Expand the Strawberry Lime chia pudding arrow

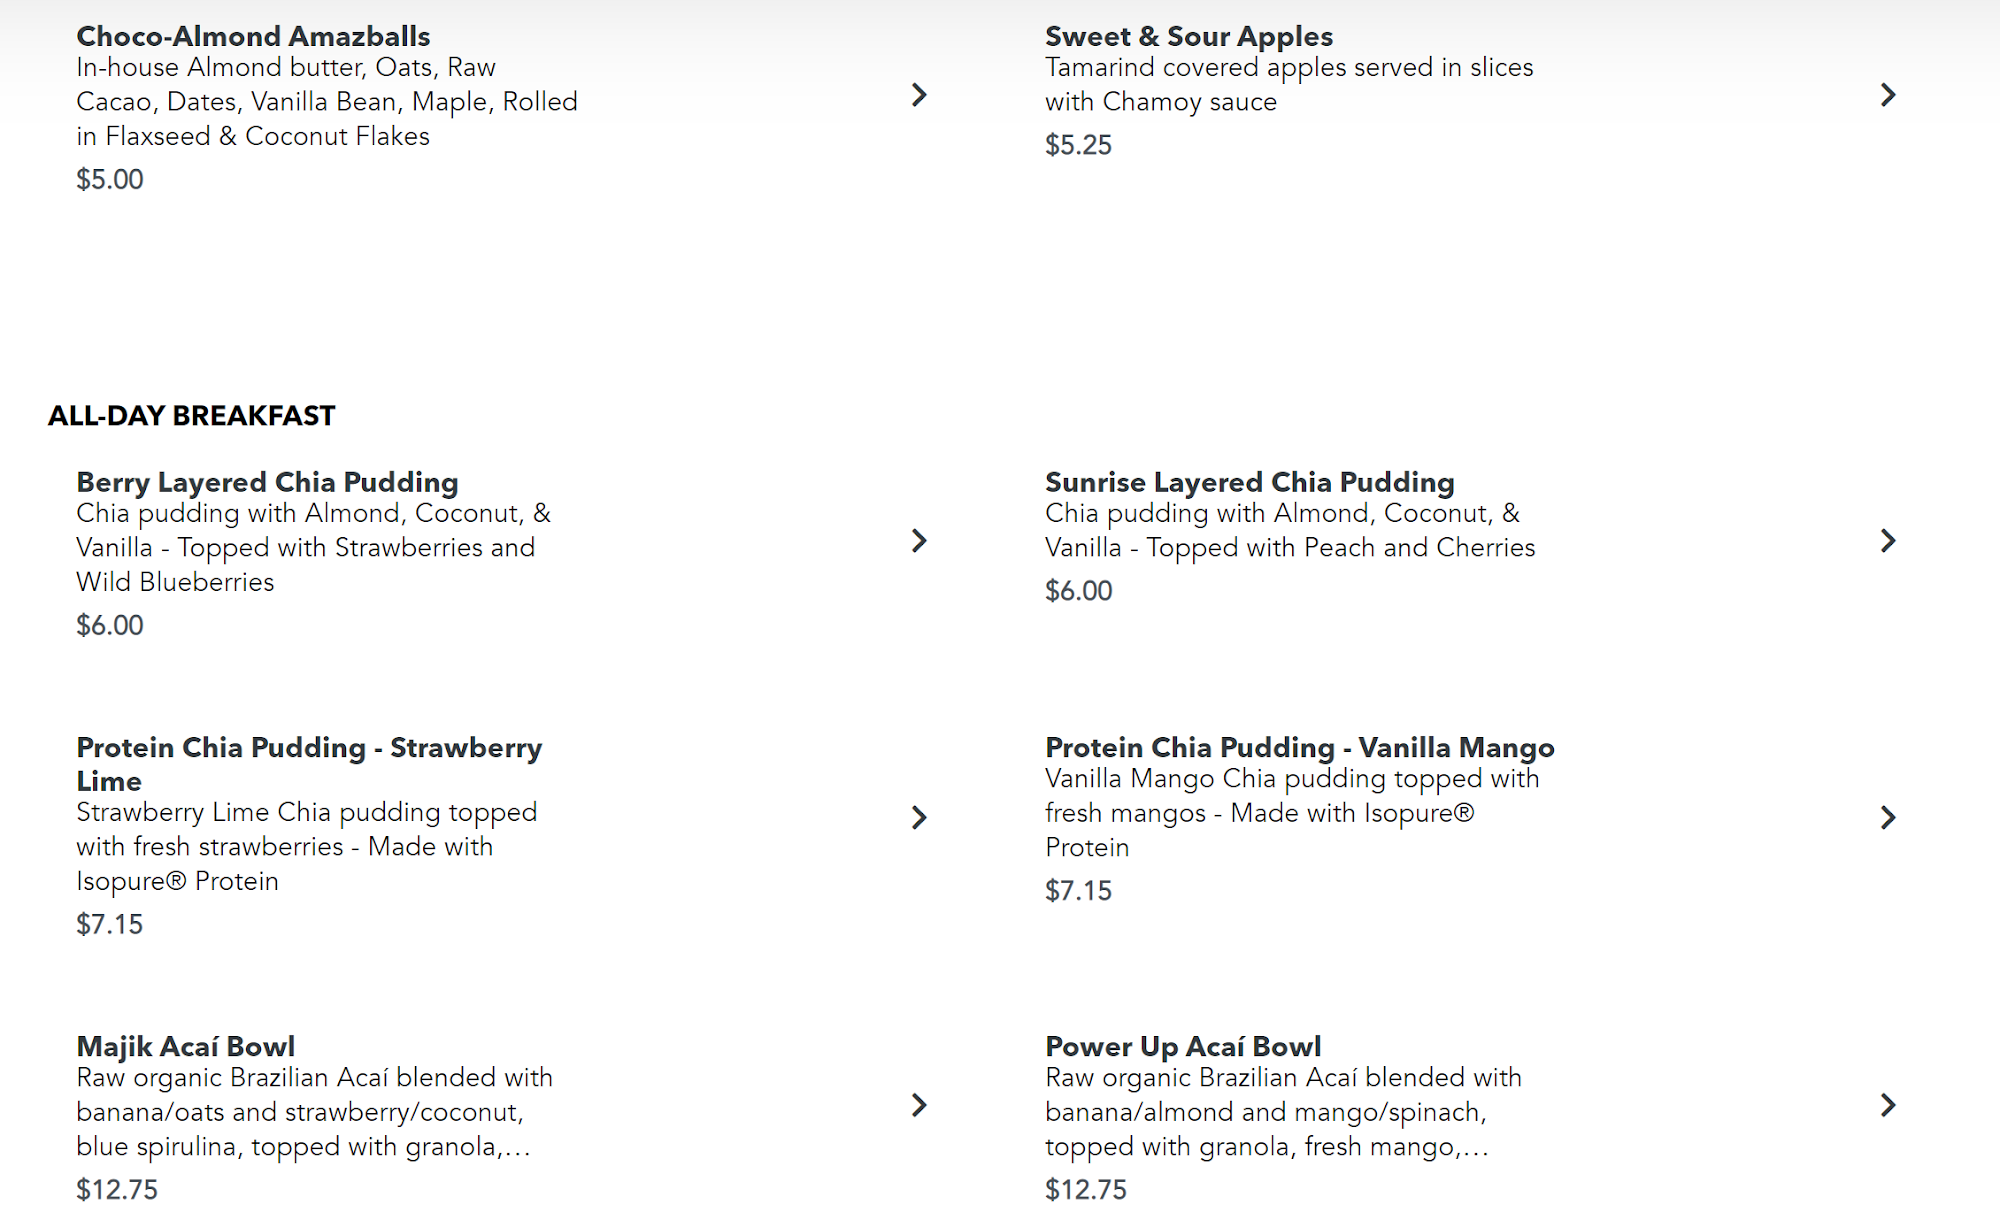click(919, 818)
